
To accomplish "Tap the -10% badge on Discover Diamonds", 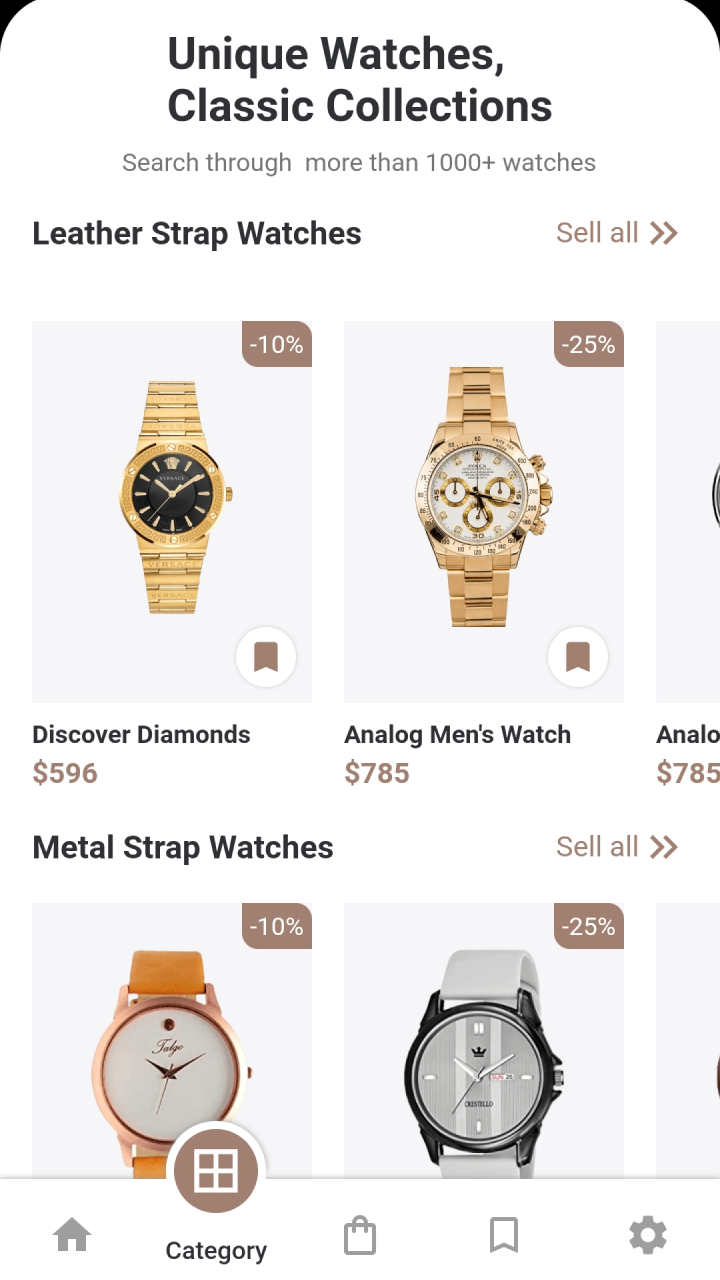I will click(277, 344).
